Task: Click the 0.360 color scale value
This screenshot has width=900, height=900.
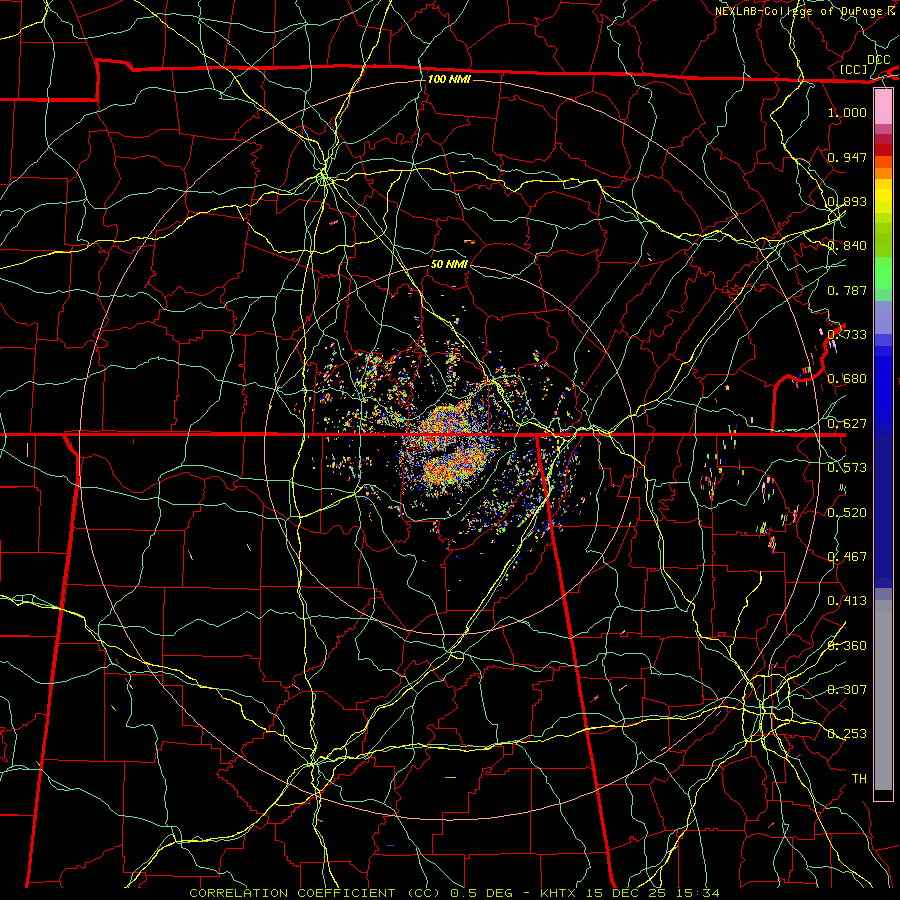Action: point(847,646)
